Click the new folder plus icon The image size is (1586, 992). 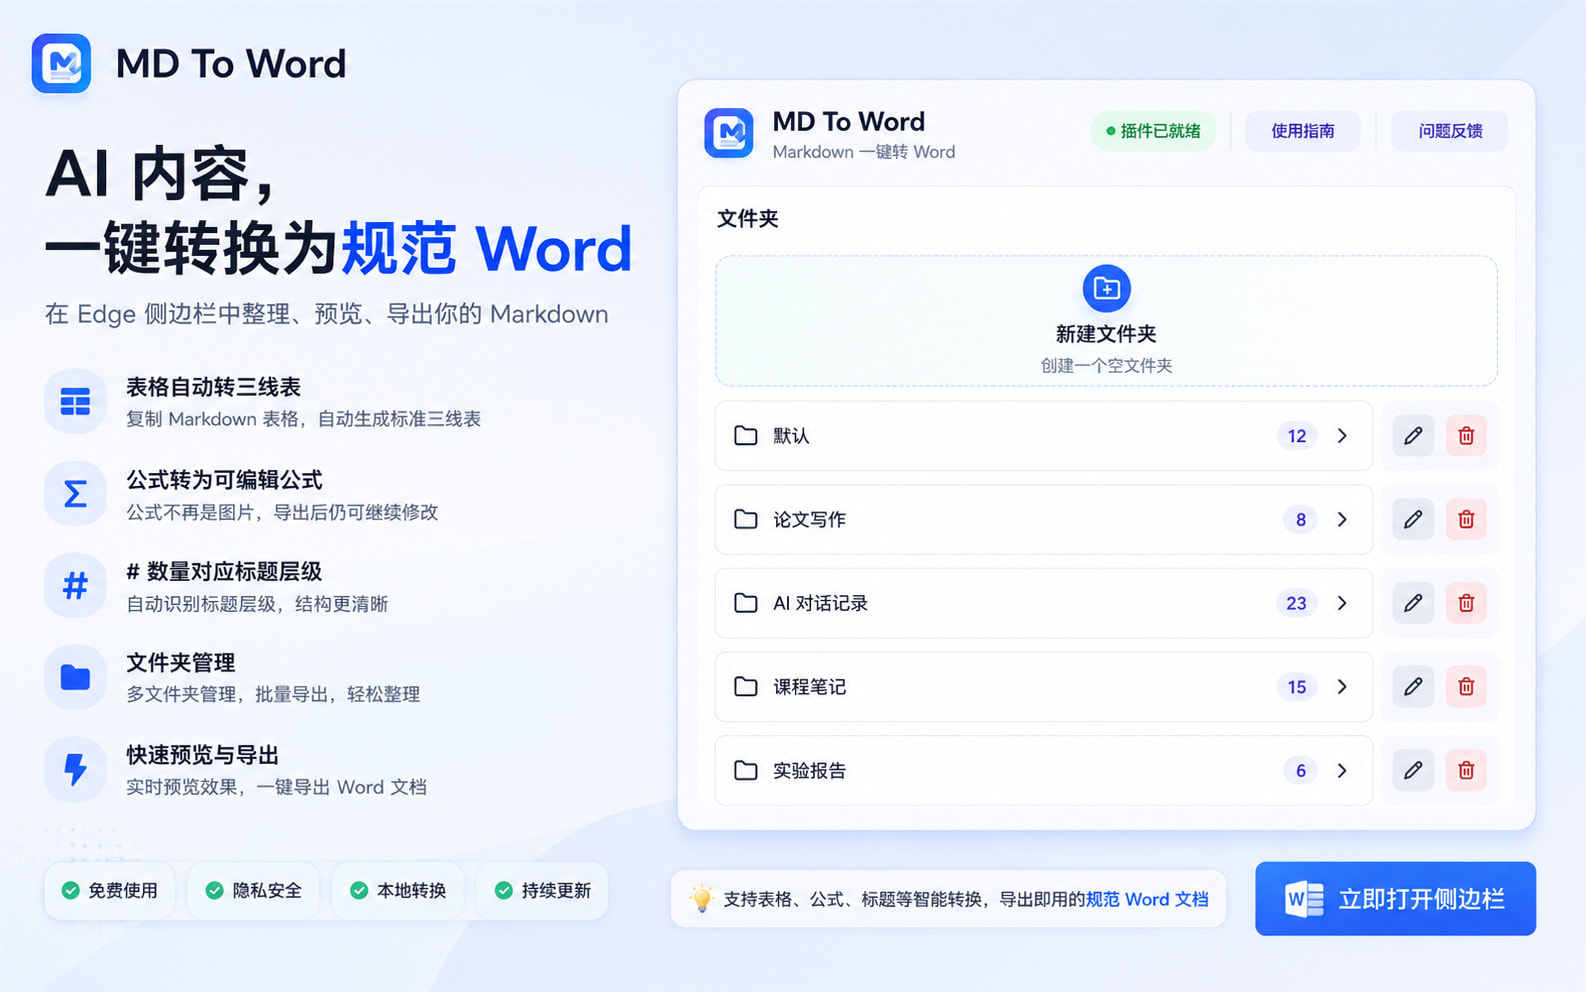1106,289
